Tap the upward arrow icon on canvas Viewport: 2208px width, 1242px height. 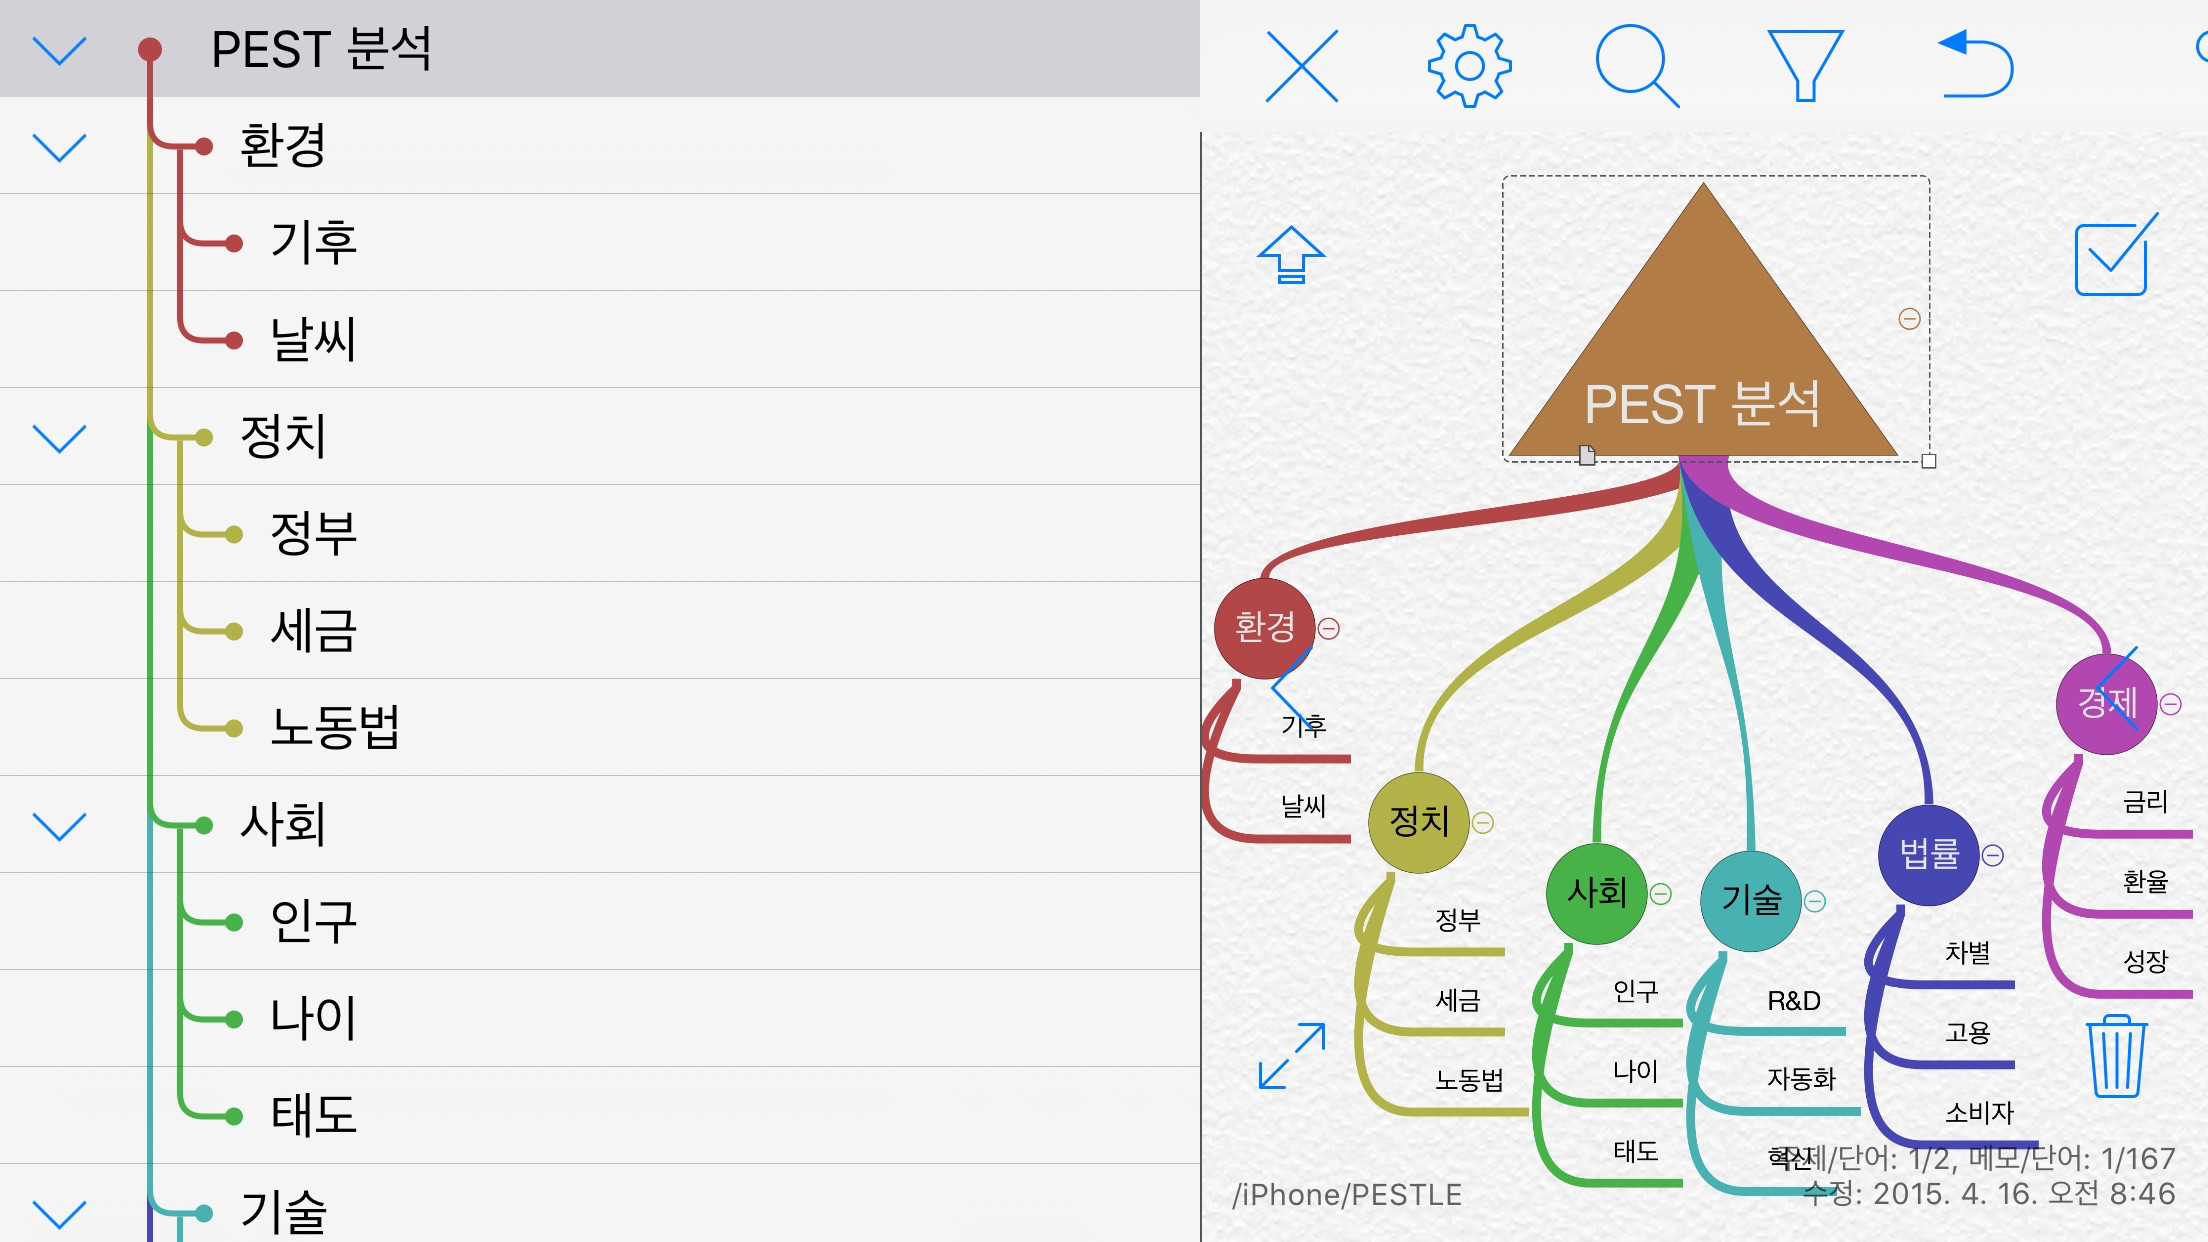(x=1291, y=255)
